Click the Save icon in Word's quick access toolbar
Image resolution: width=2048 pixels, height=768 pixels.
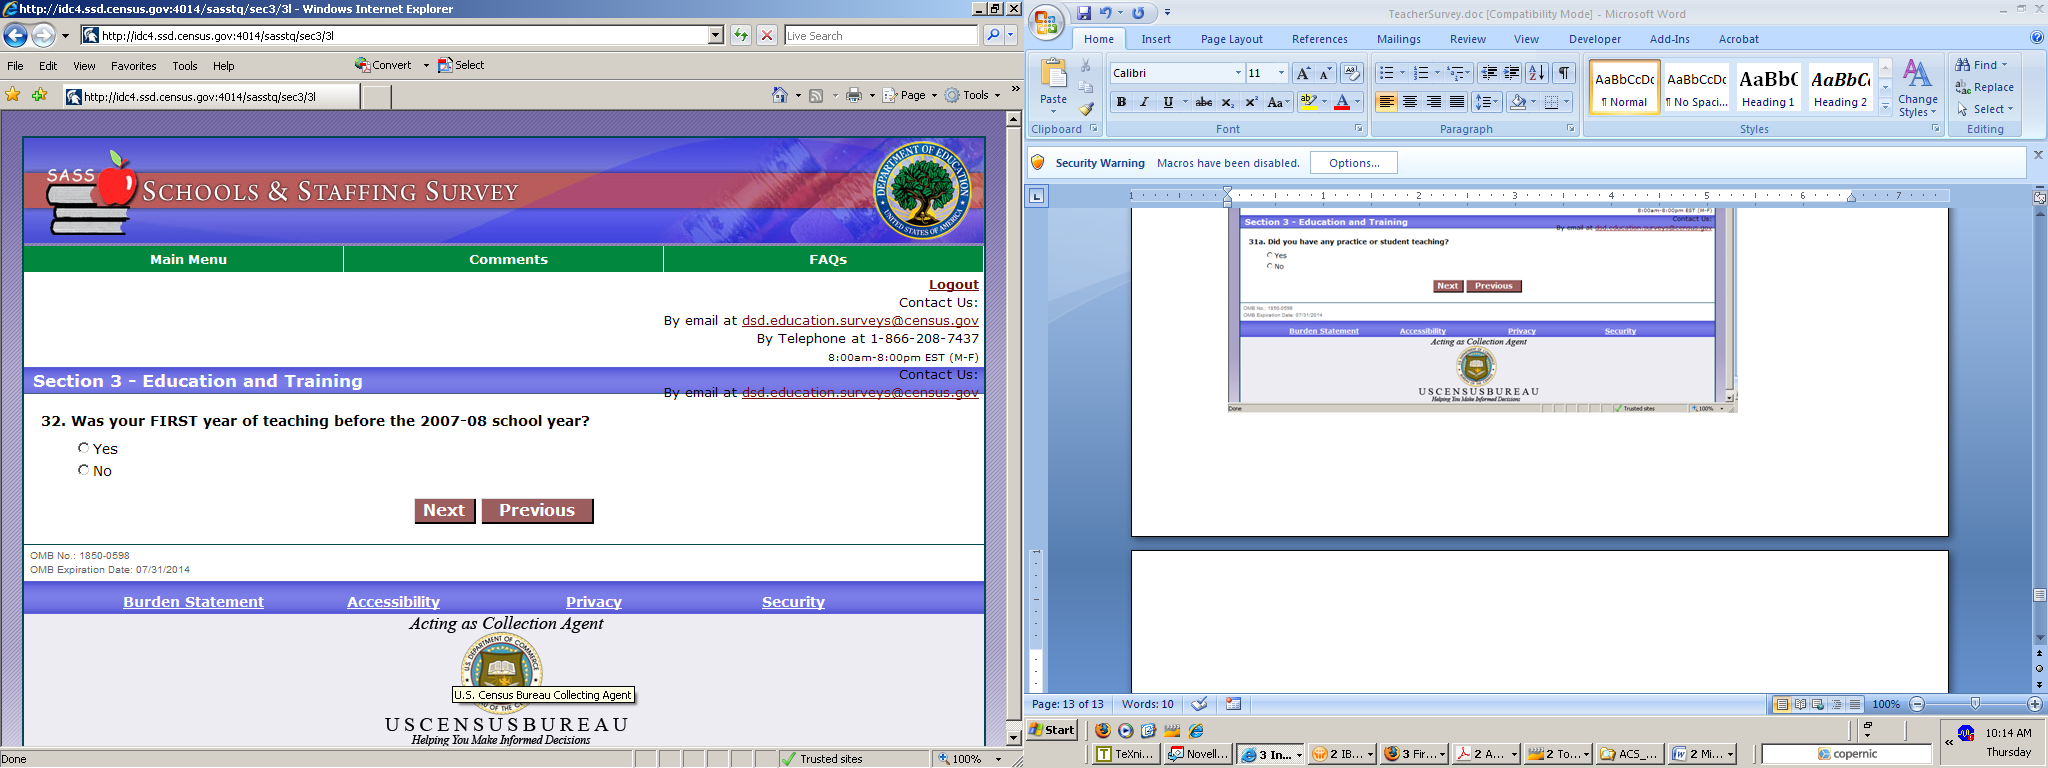[1084, 13]
